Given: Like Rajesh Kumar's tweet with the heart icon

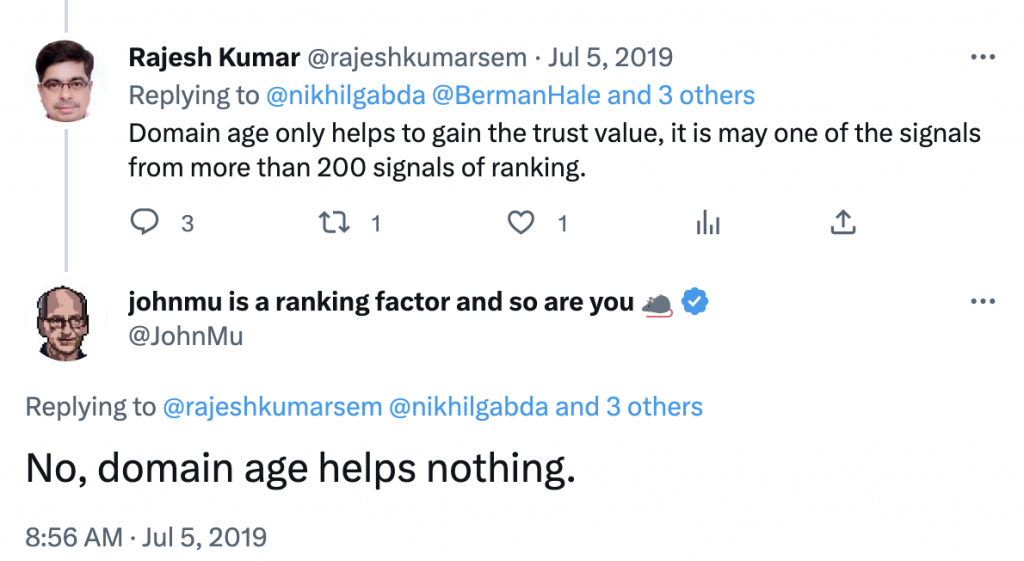Looking at the screenshot, I should [x=521, y=223].
